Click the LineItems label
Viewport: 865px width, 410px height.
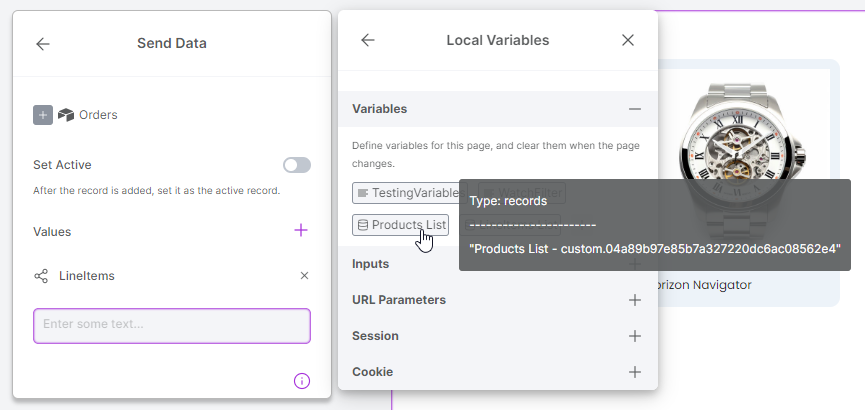pyautogui.click(x=87, y=276)
